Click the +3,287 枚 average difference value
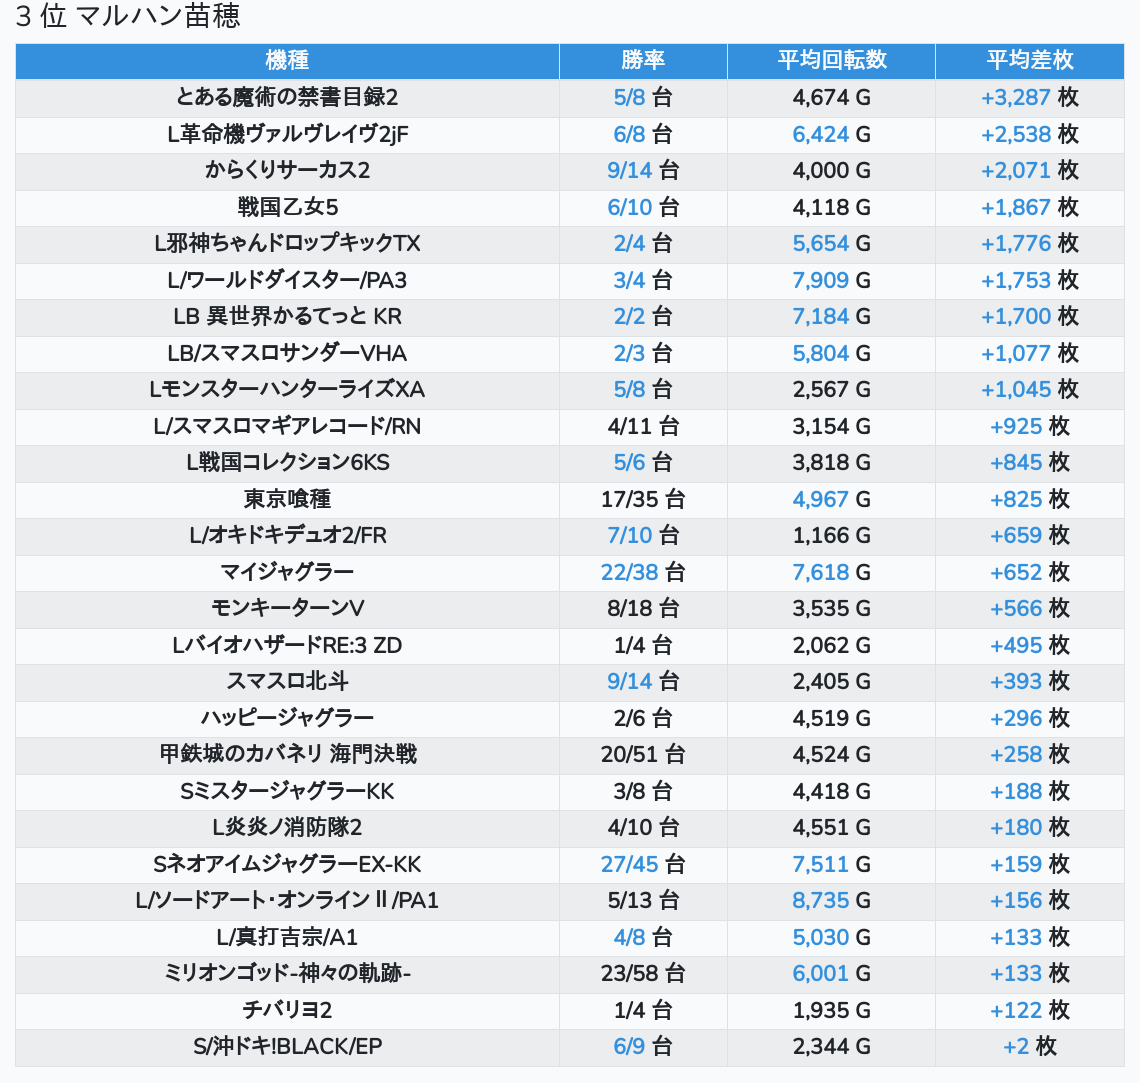This screenshot has height=1083, width=1140. pos(1029,97)
